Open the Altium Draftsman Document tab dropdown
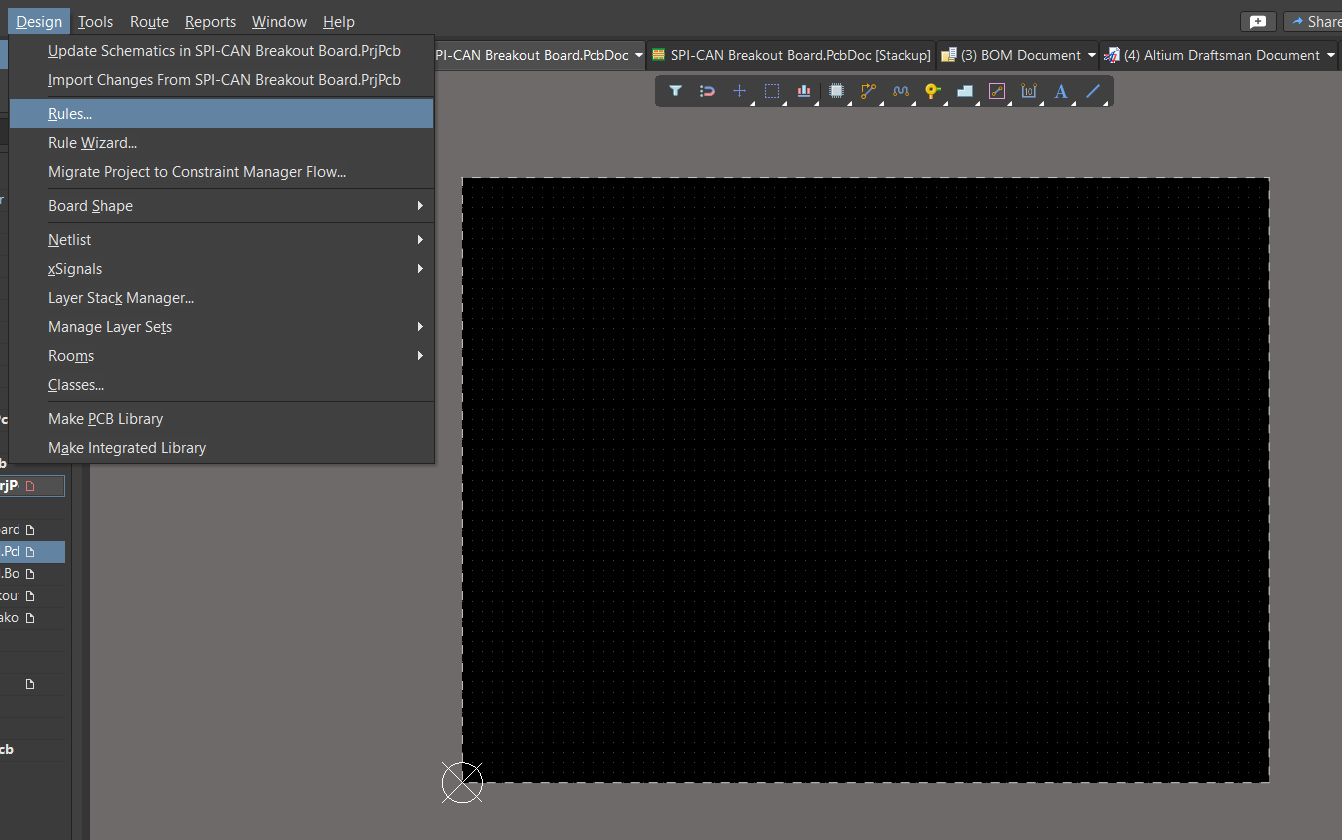 tap(1331, 55)
